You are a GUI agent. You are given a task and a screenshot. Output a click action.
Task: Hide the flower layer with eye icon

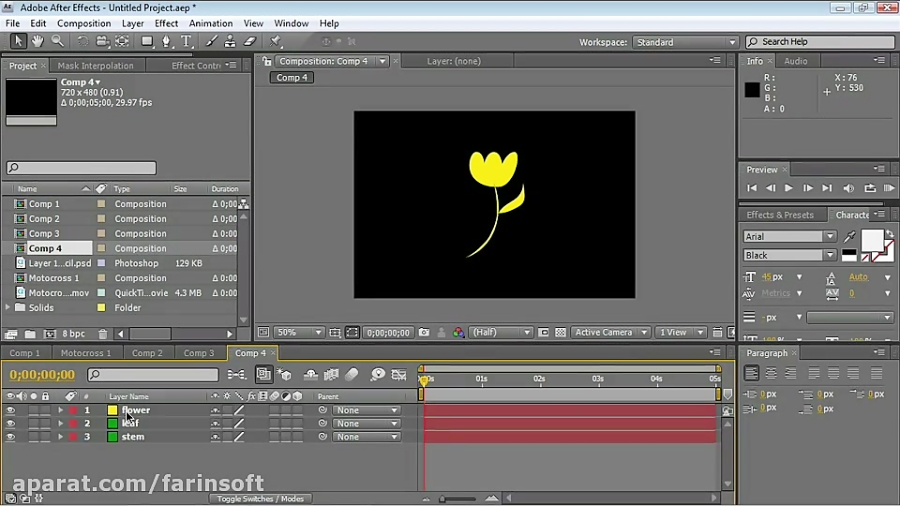[10, 410]
